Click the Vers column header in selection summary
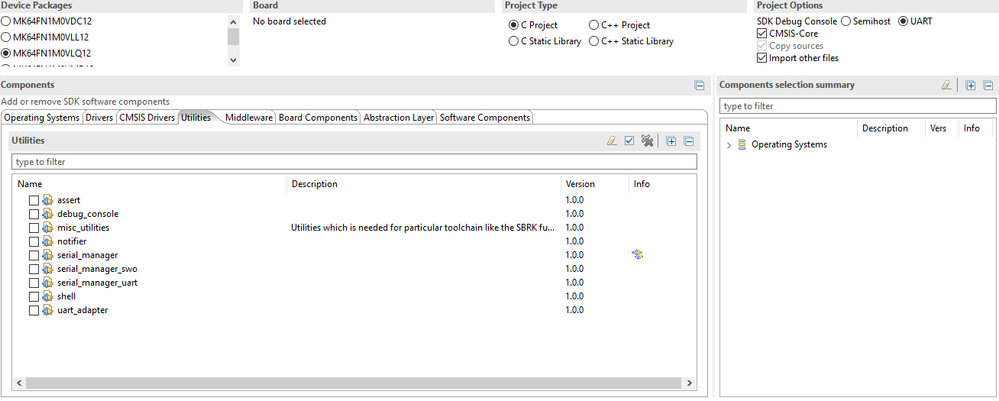999x401 pixels. 942,128
